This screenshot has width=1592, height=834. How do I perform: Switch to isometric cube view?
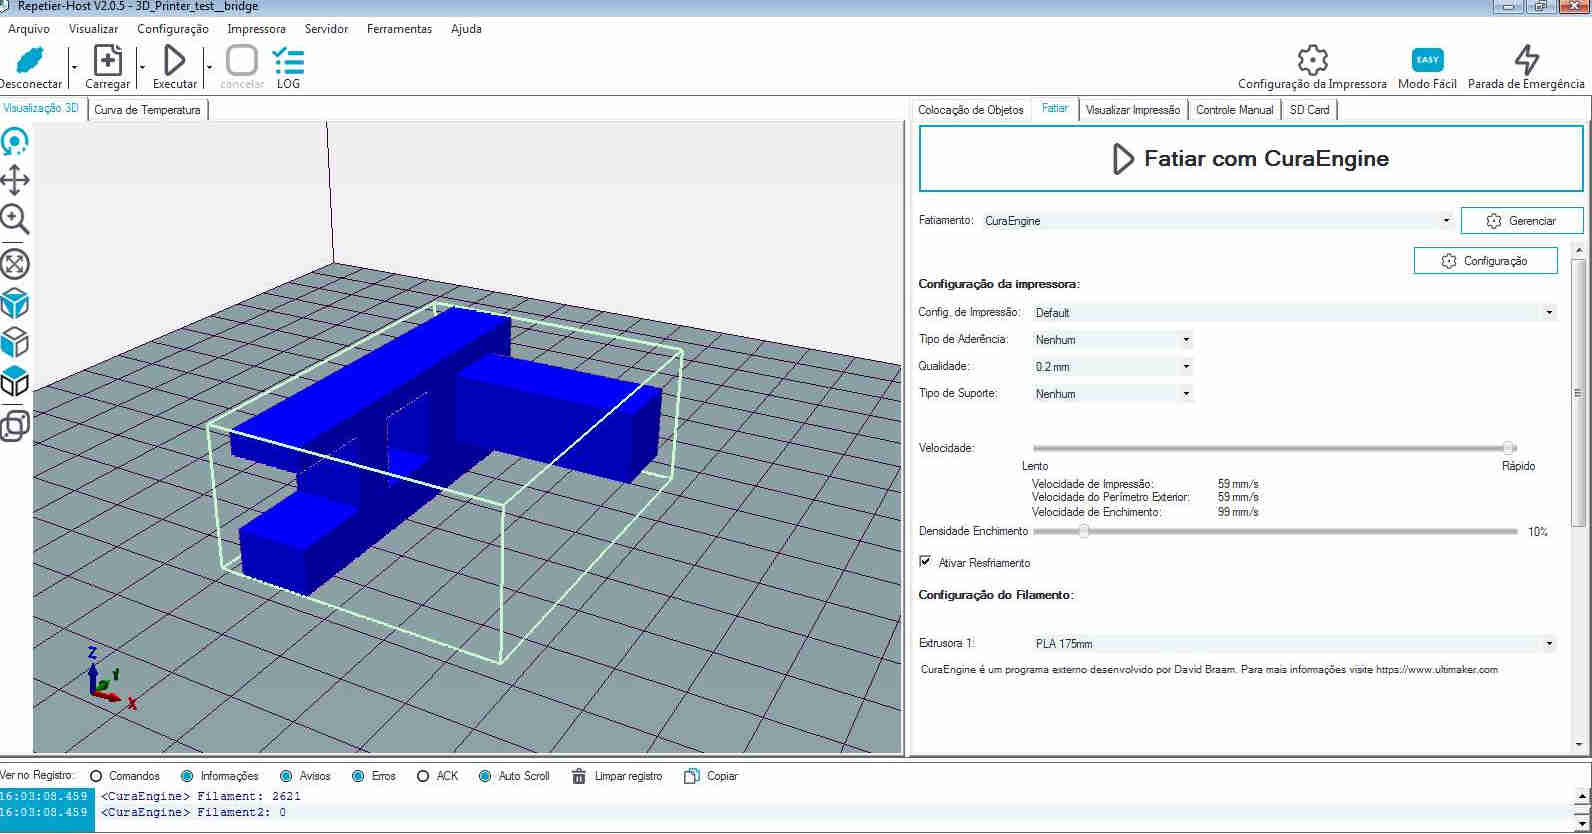point(15,303)
